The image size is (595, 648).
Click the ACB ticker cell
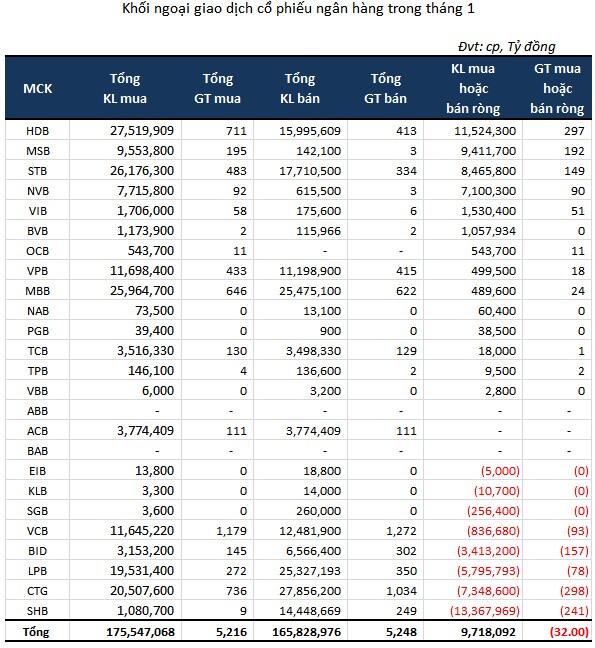(x=38, y=431)
